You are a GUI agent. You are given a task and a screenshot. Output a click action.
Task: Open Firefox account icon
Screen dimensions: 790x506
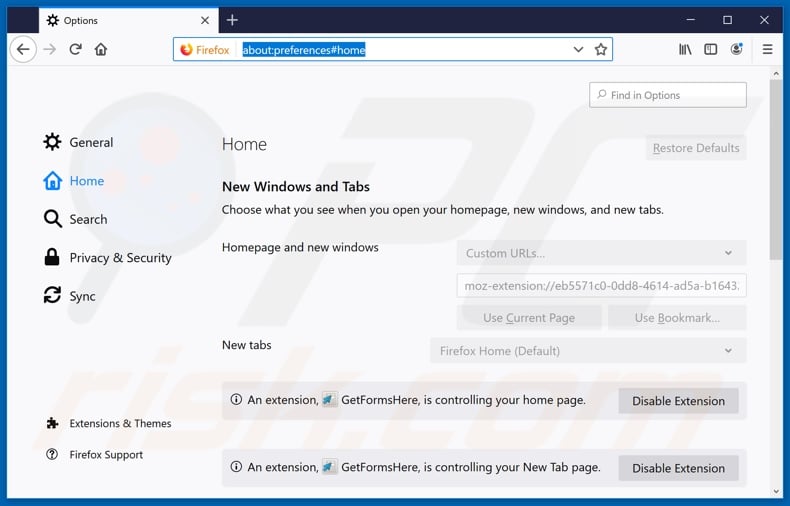[x=737, y=49]
